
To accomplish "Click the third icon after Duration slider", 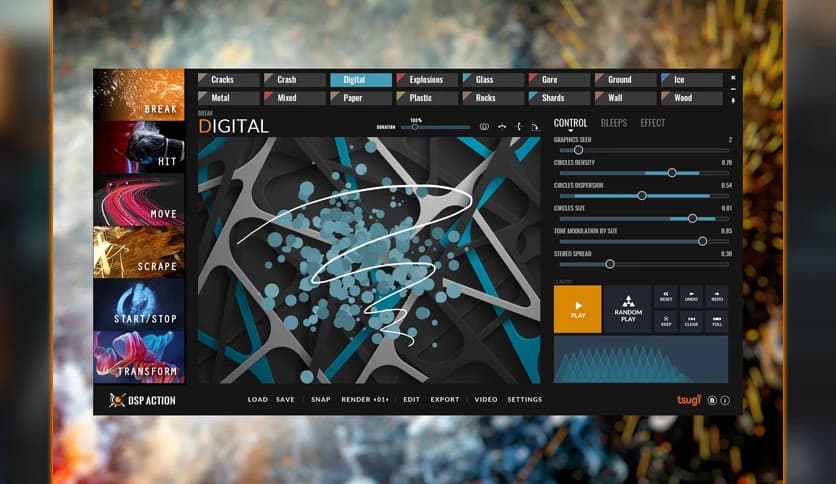I will click(519, 127).
